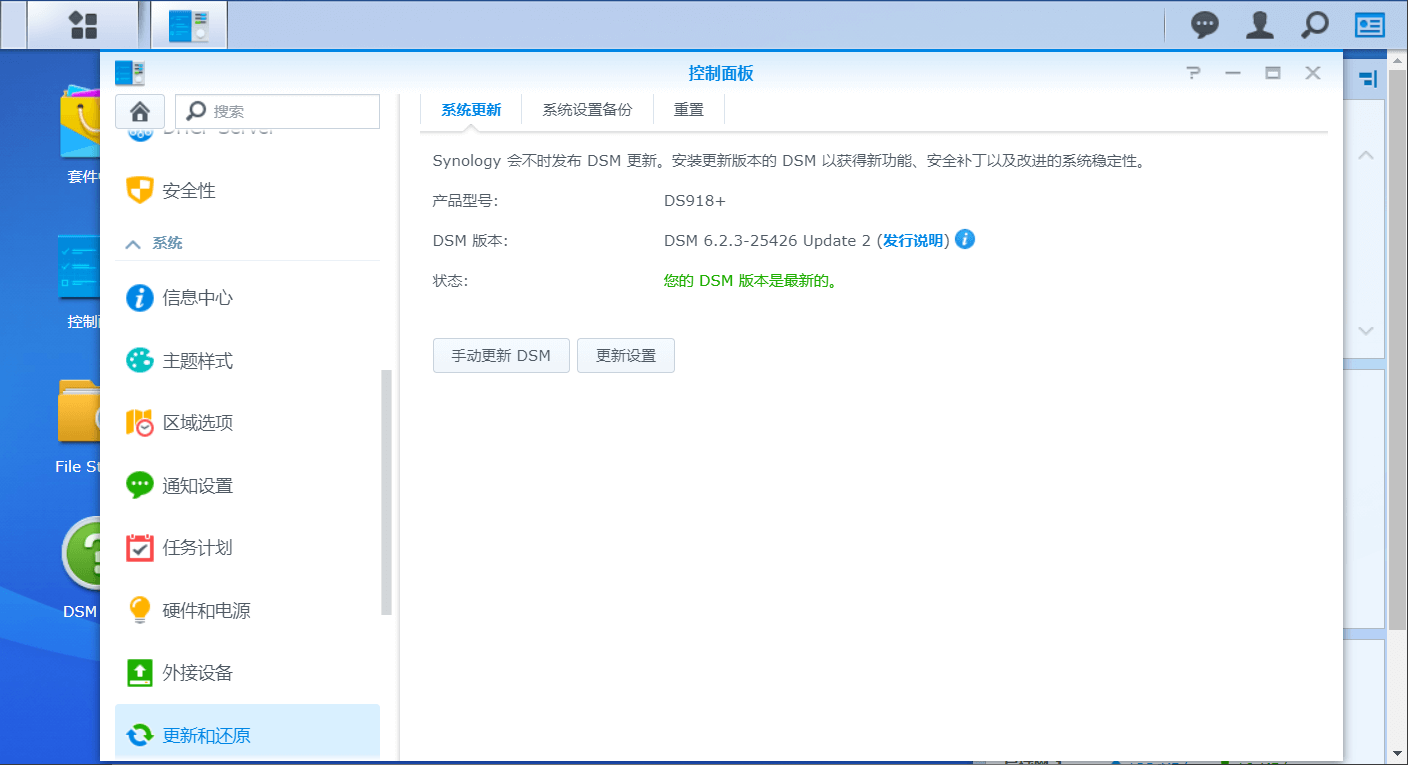
Task: Switch to the 系统设置备份 tab
Action: click(588, 109)
